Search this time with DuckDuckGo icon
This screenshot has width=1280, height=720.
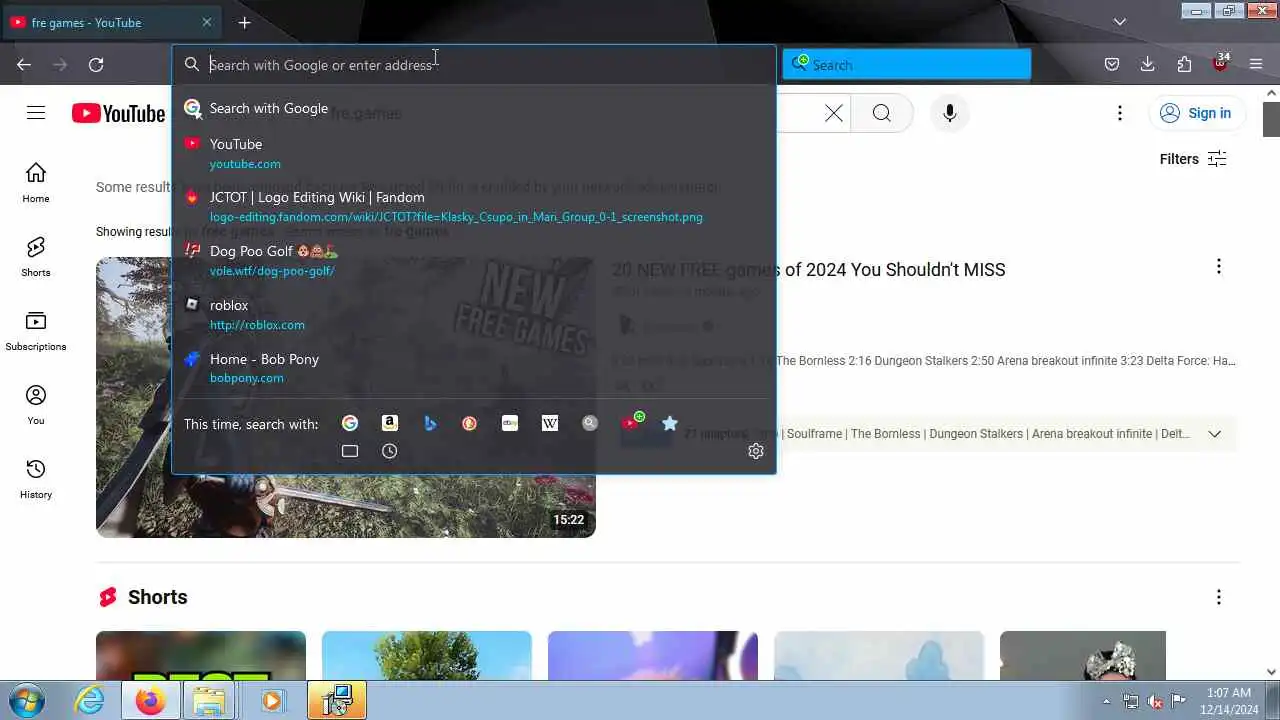point(470,423)
